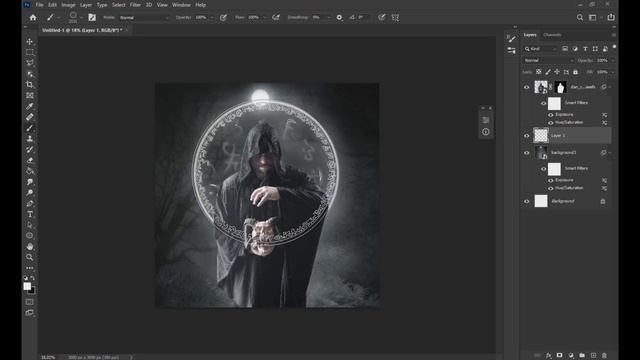Hide the Background layer
Viewport: 640px width, 360px height.
tap(527, 201)
